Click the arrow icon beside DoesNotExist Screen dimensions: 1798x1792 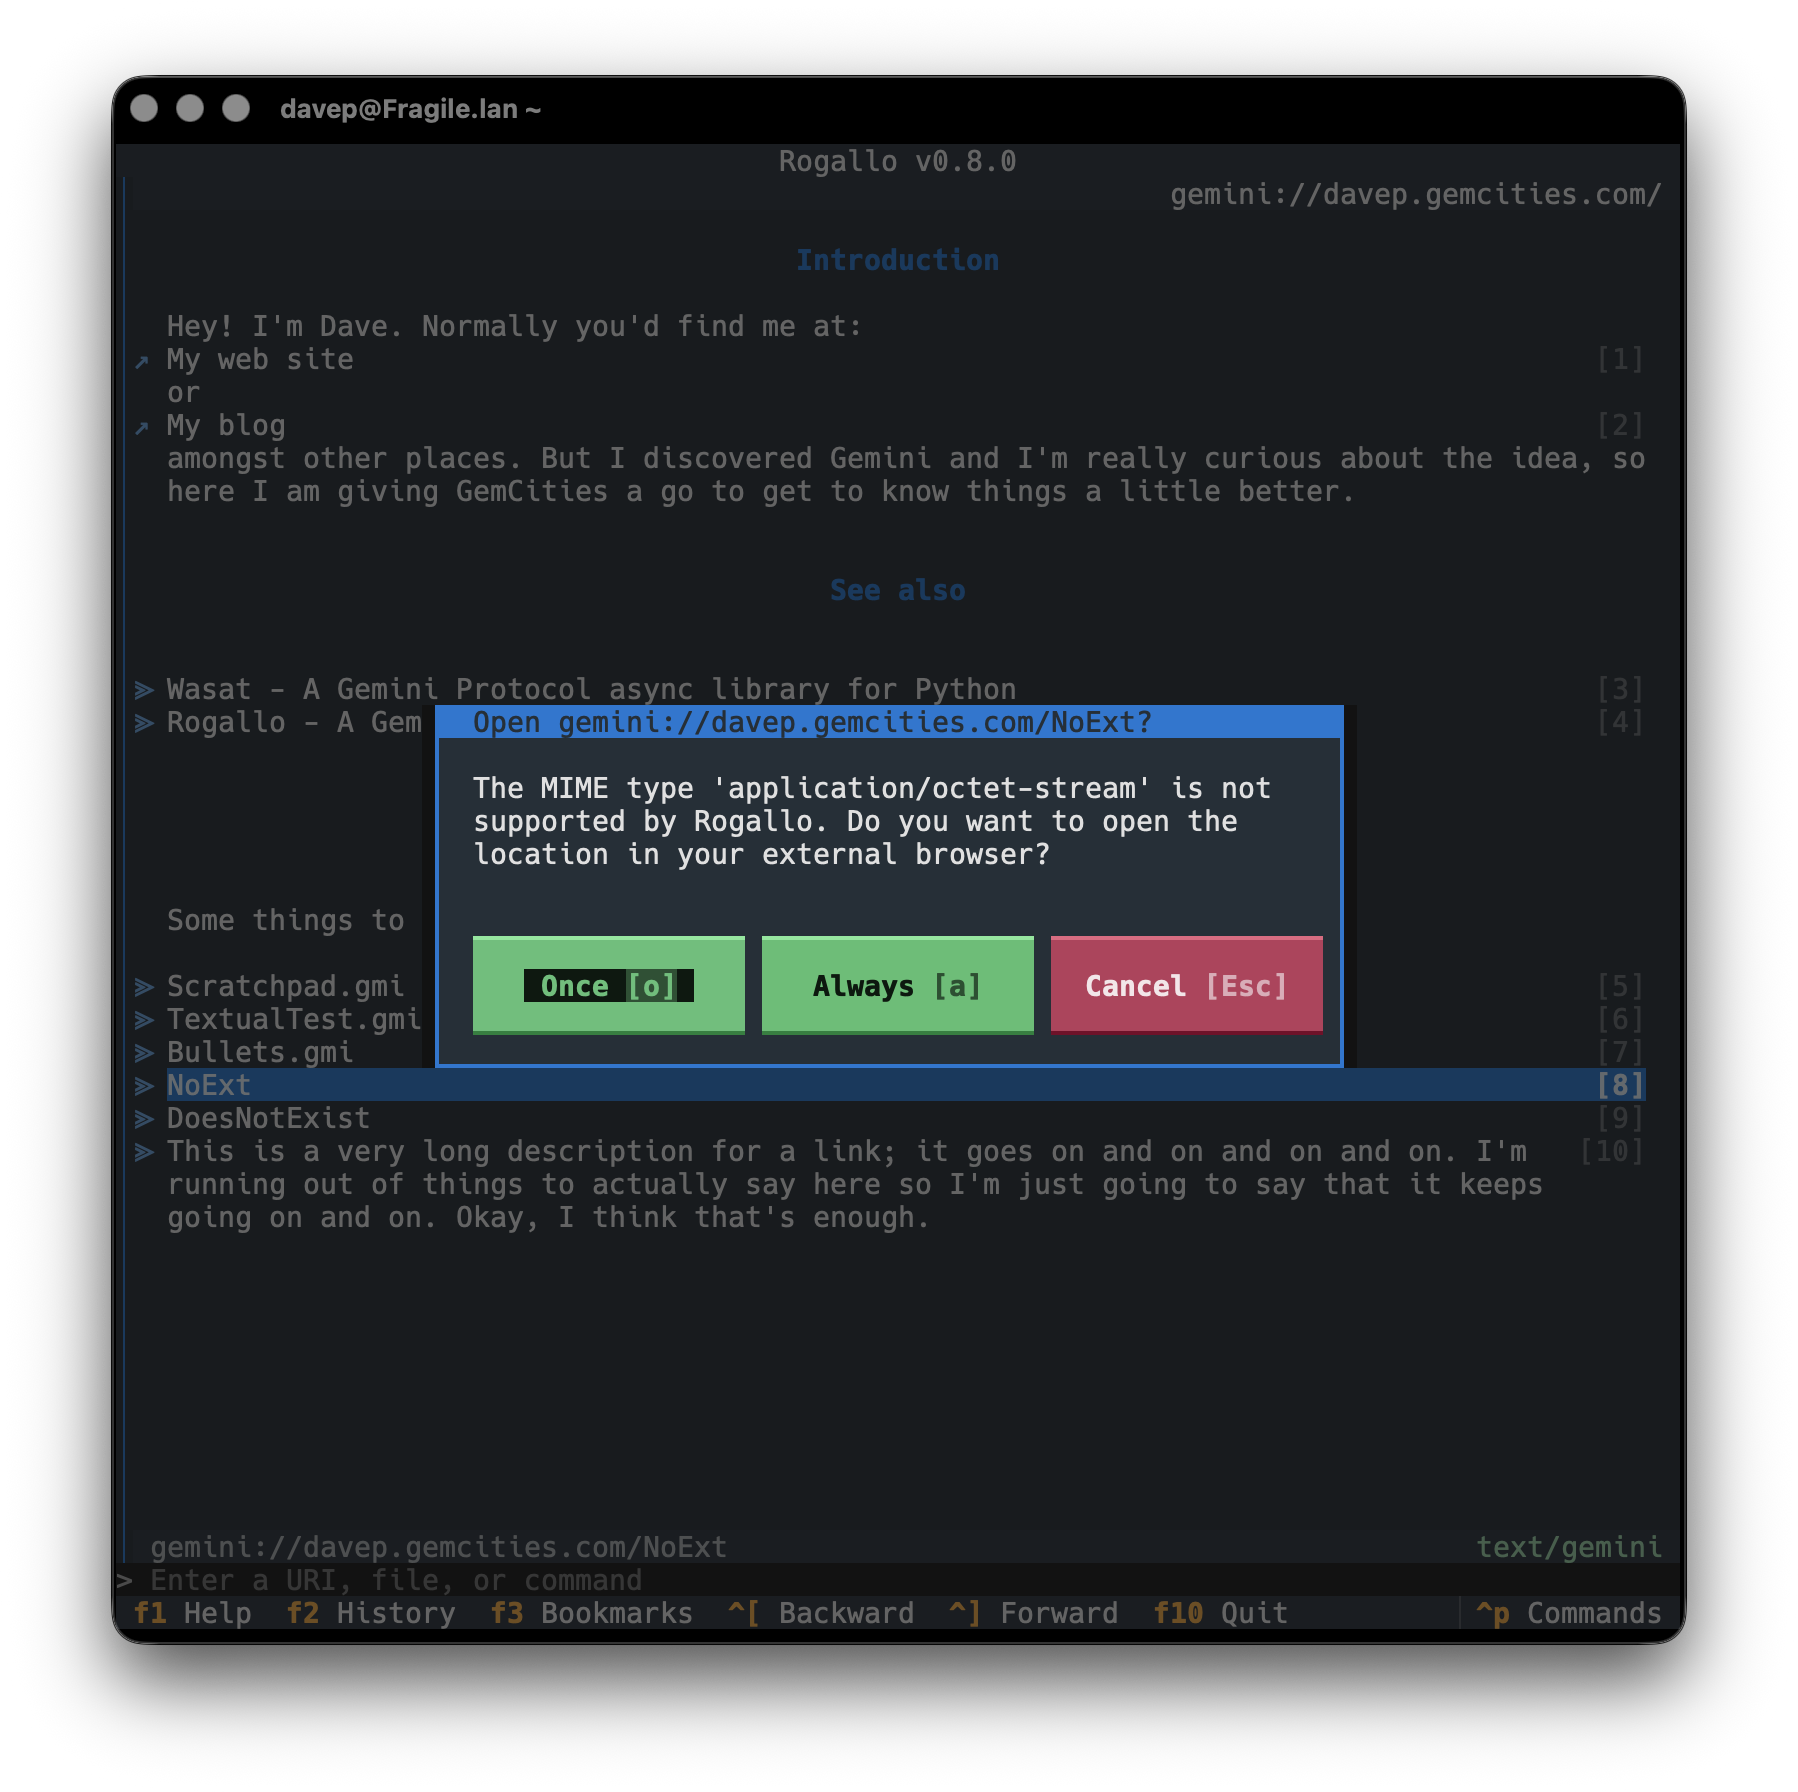(x=144, y=1118)
